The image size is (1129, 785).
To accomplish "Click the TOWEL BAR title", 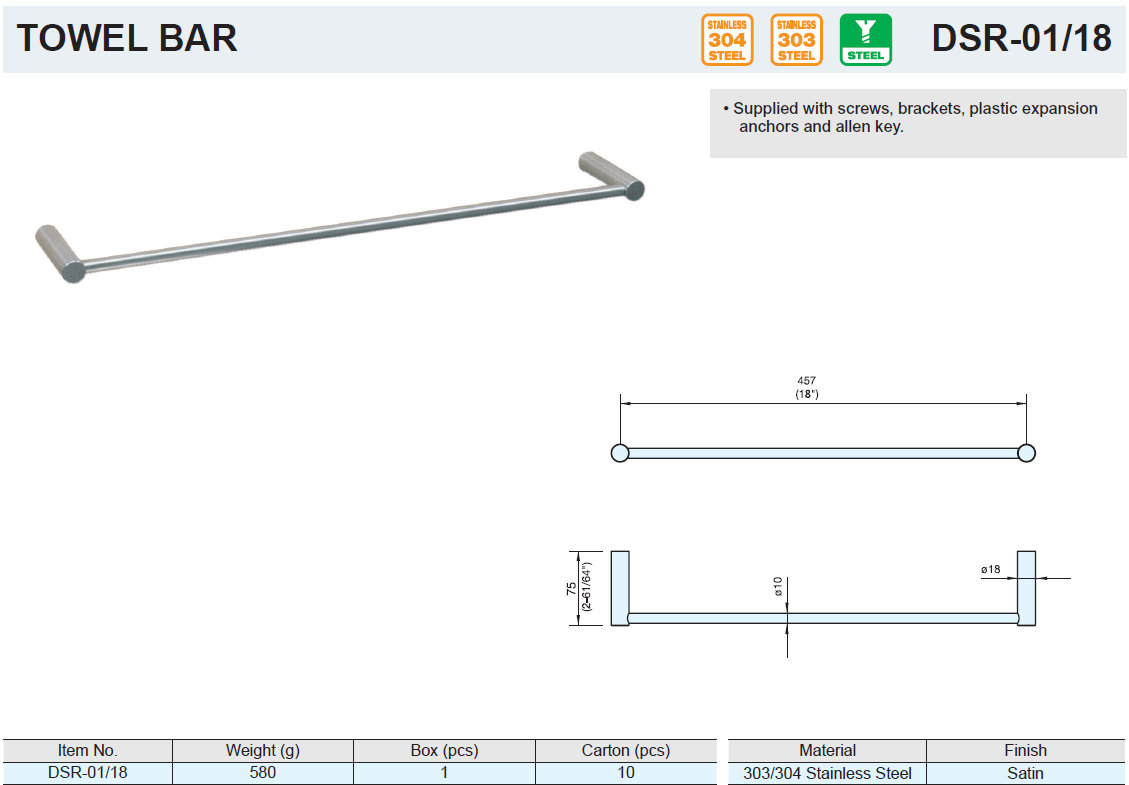I will [x=127, y=38].
